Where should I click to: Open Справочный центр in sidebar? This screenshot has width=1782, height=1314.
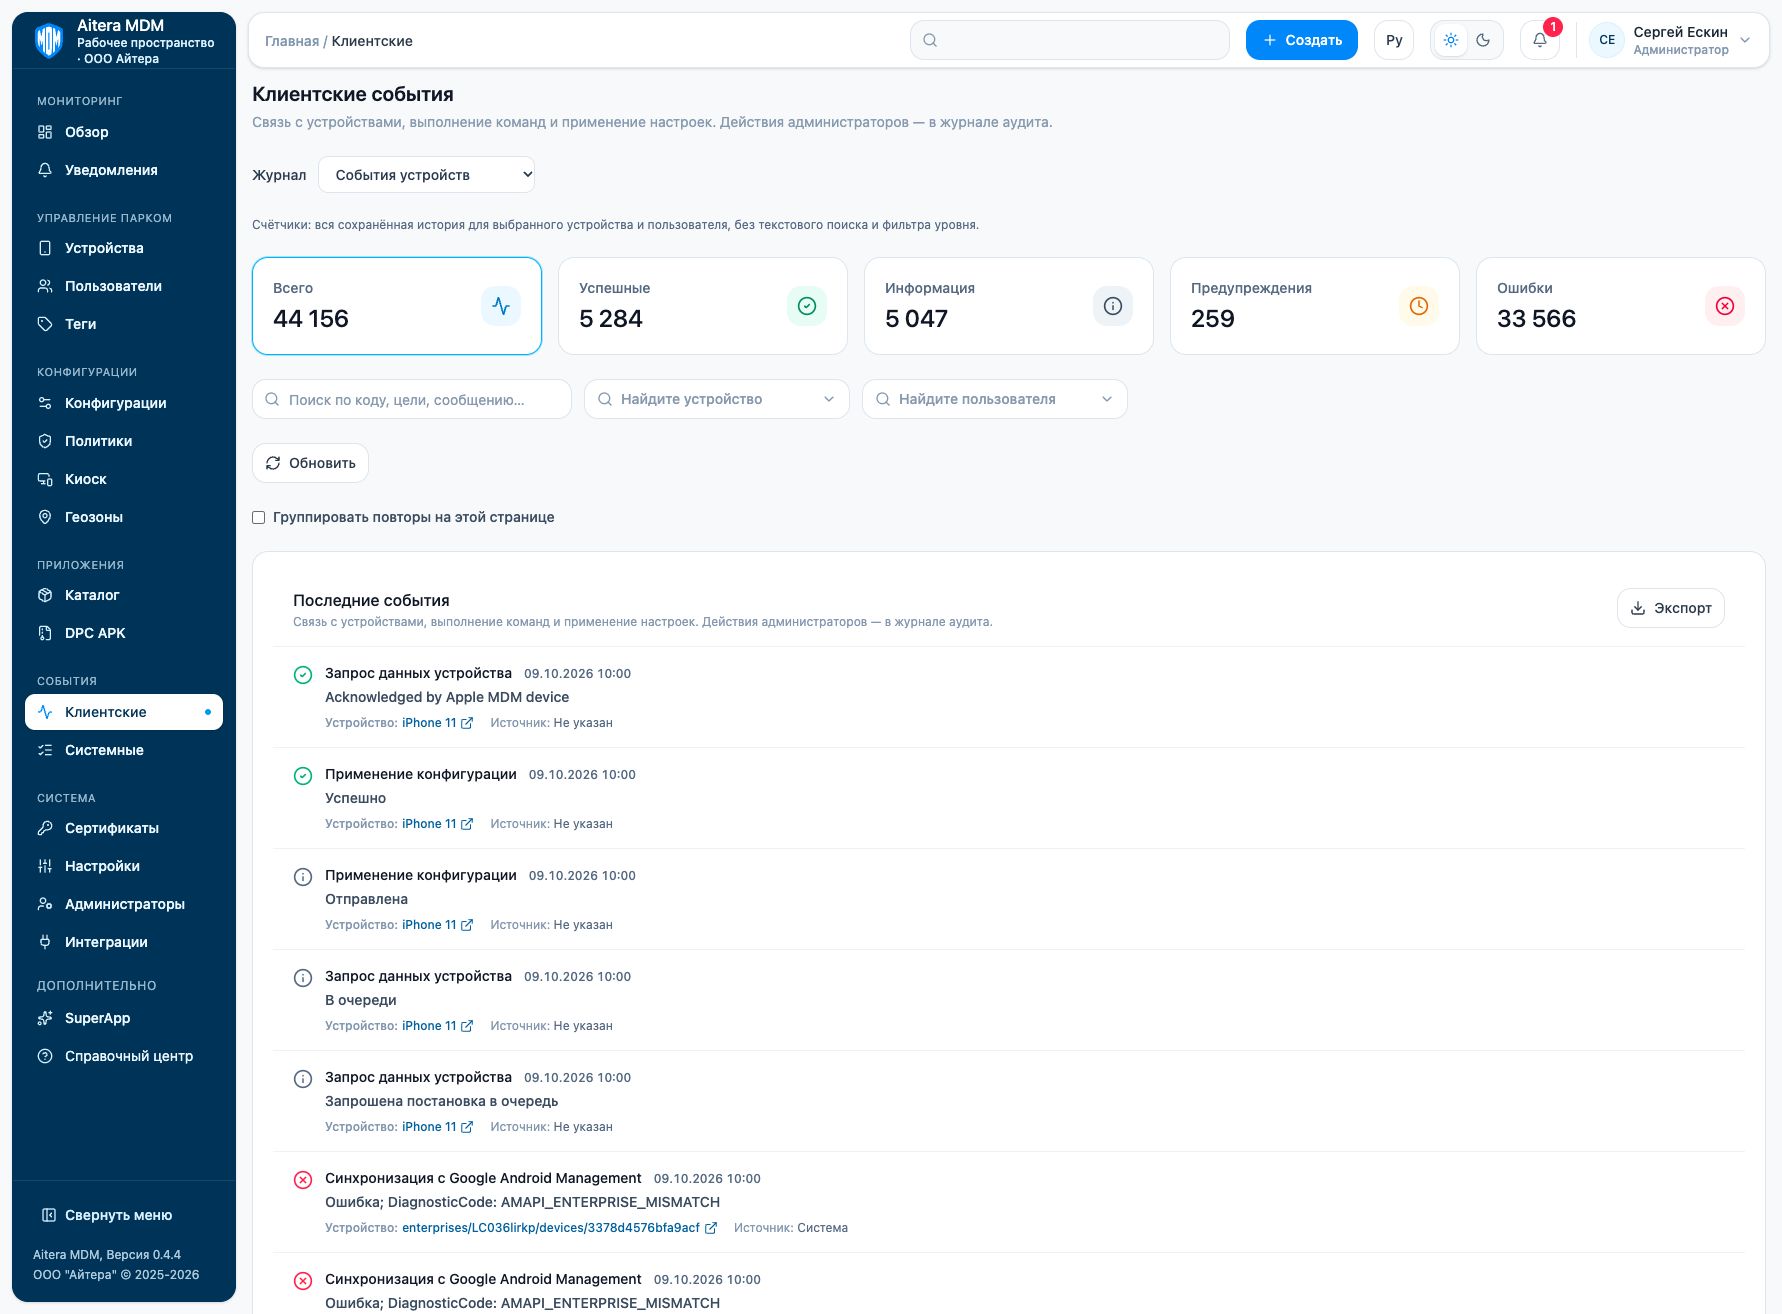(x=124, y=1056)
